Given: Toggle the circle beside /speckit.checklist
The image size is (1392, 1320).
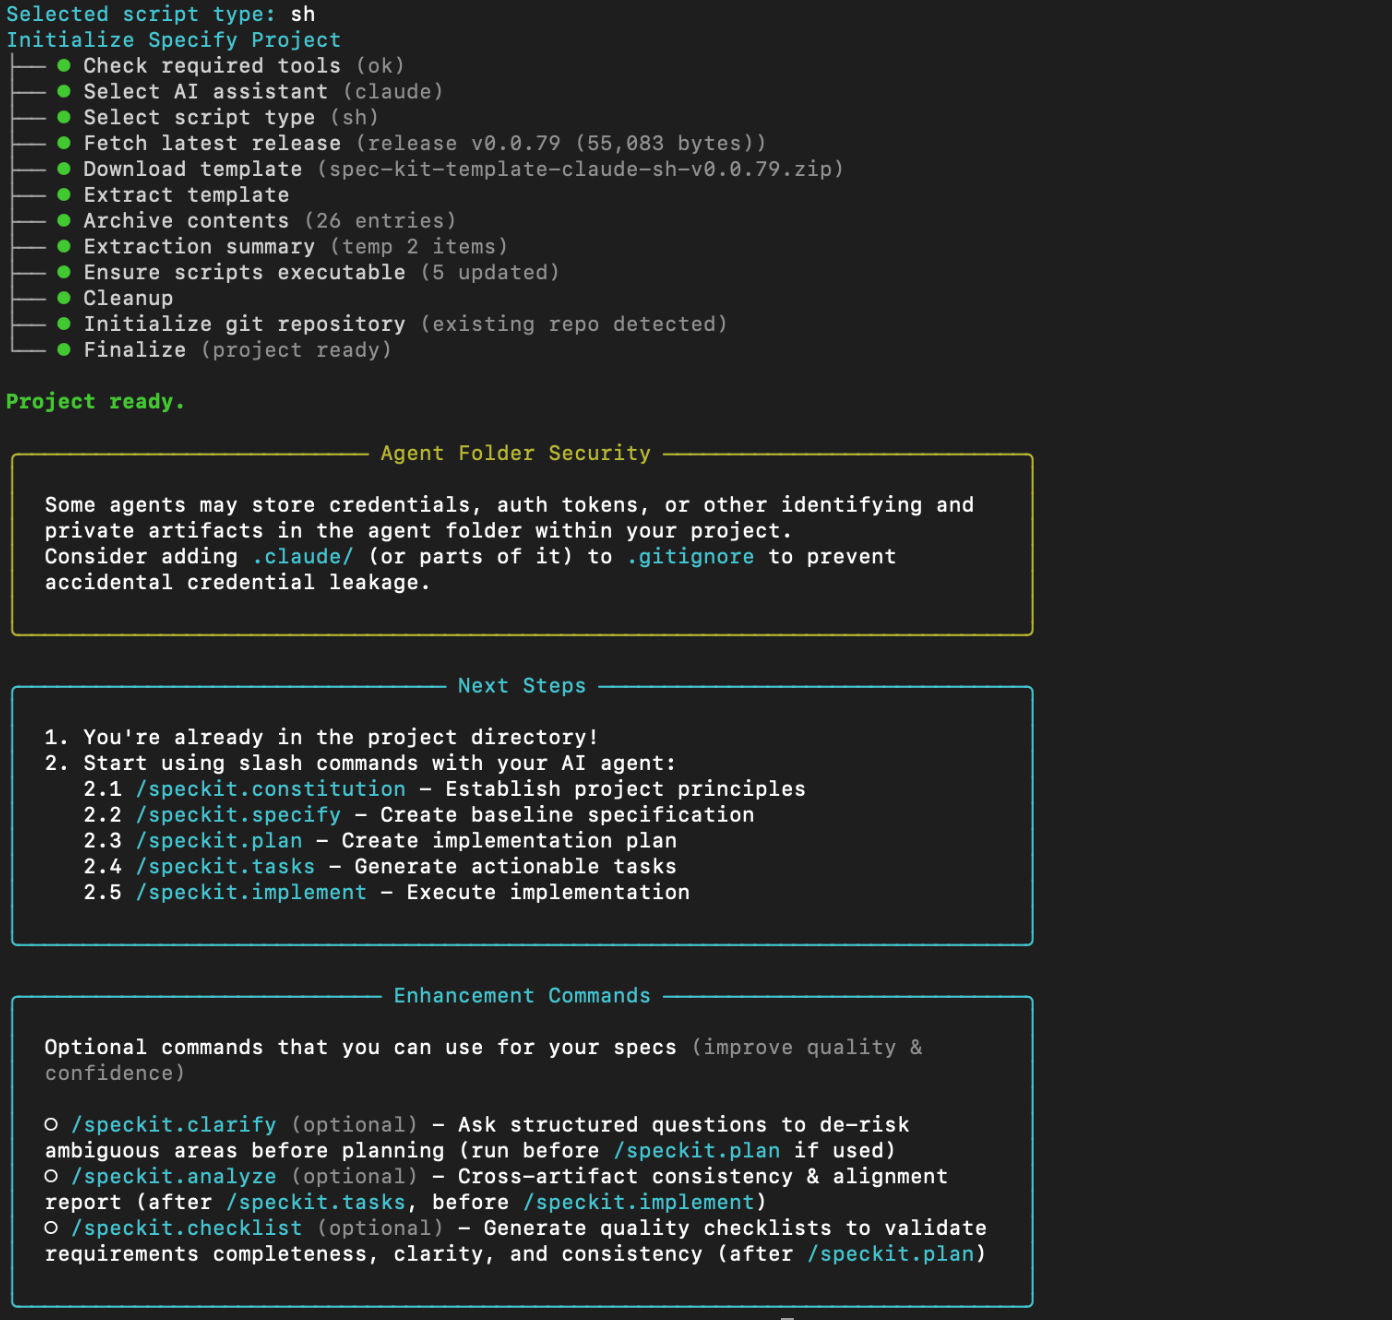Looking at the screenshot, I should pos(51,1228).
